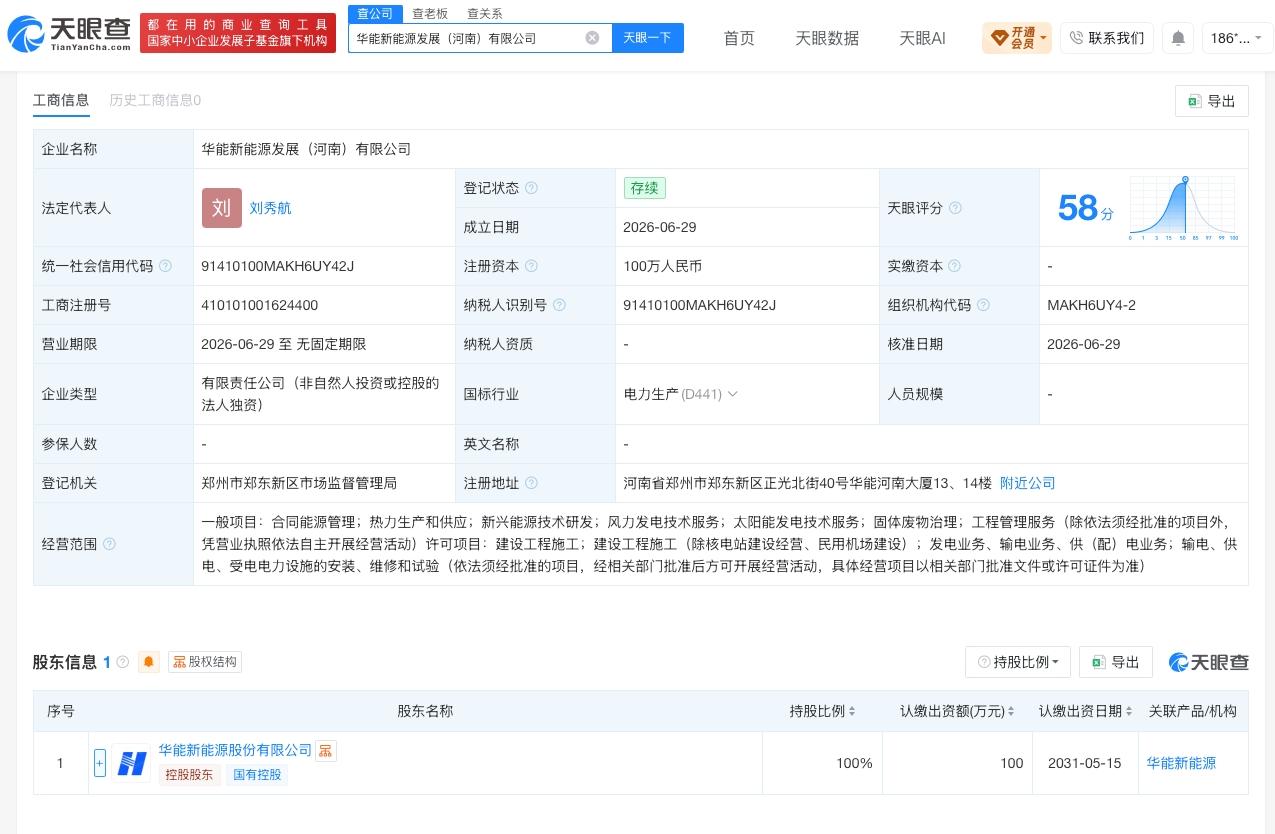Select 查关系 search tab
Viewport: 1275px width, 834px height.
pos(485,13)
